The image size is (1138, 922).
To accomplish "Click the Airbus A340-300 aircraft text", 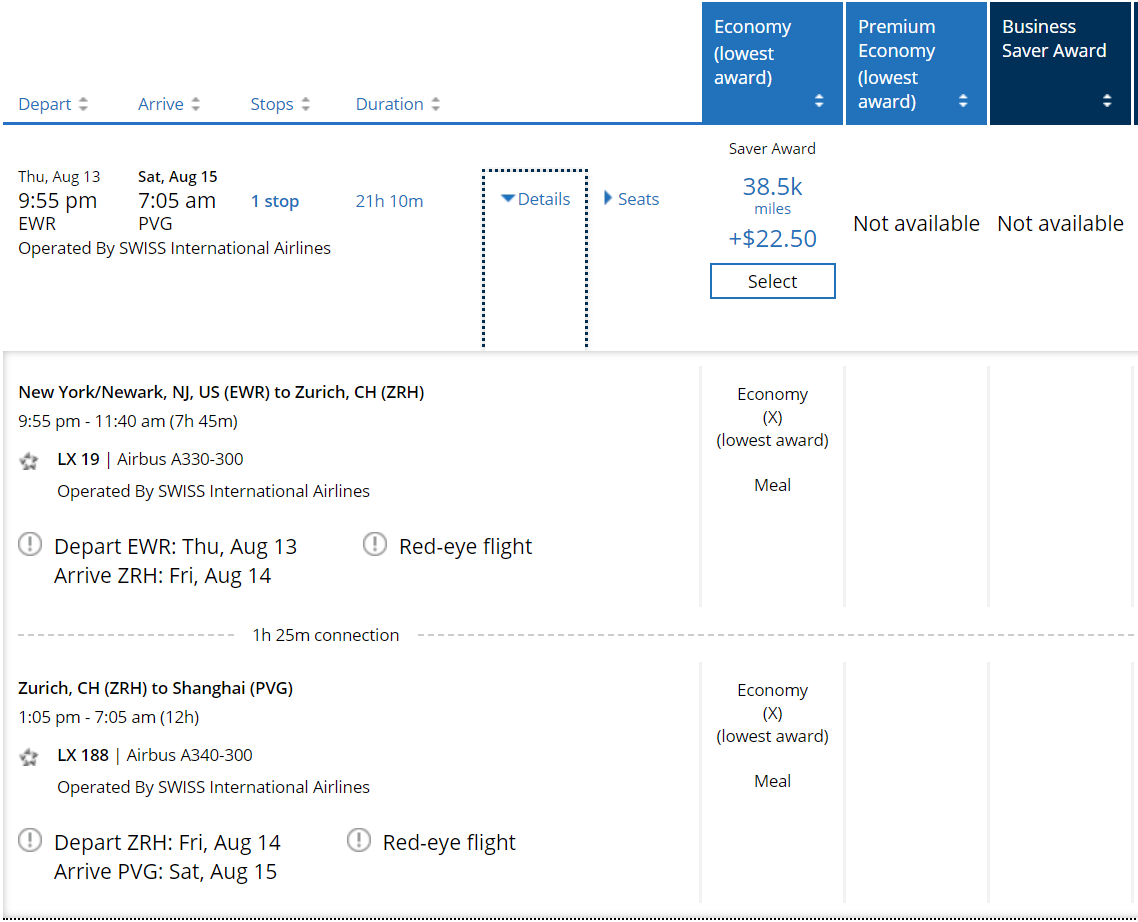I will pyautogui.click(x=189, y=755).
